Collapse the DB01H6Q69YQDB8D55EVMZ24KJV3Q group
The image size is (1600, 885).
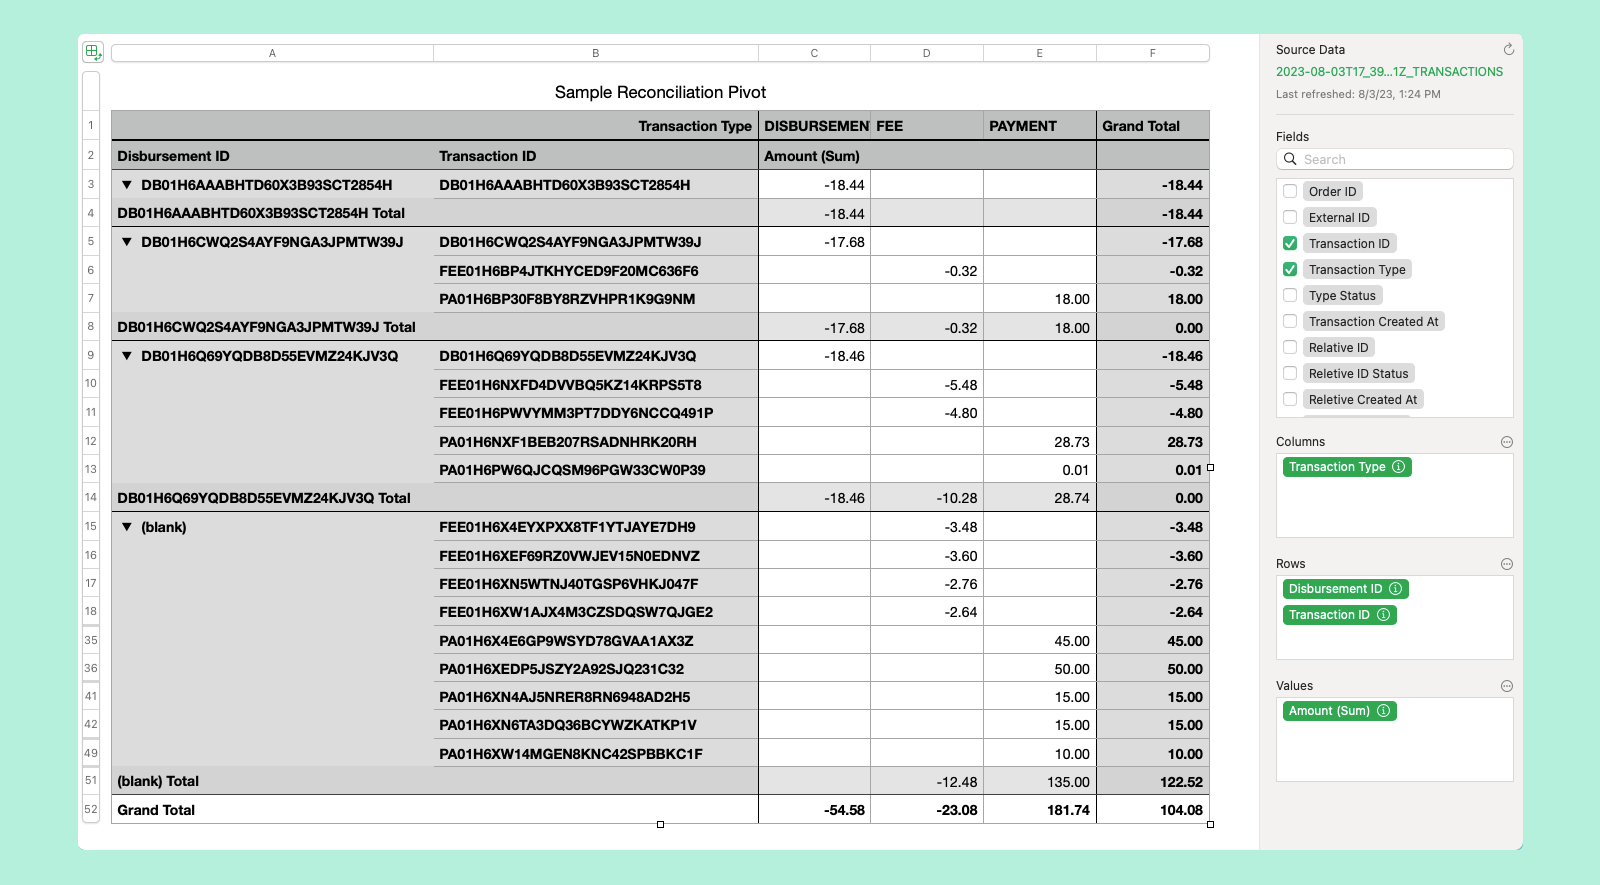click(x=127, y=356)
